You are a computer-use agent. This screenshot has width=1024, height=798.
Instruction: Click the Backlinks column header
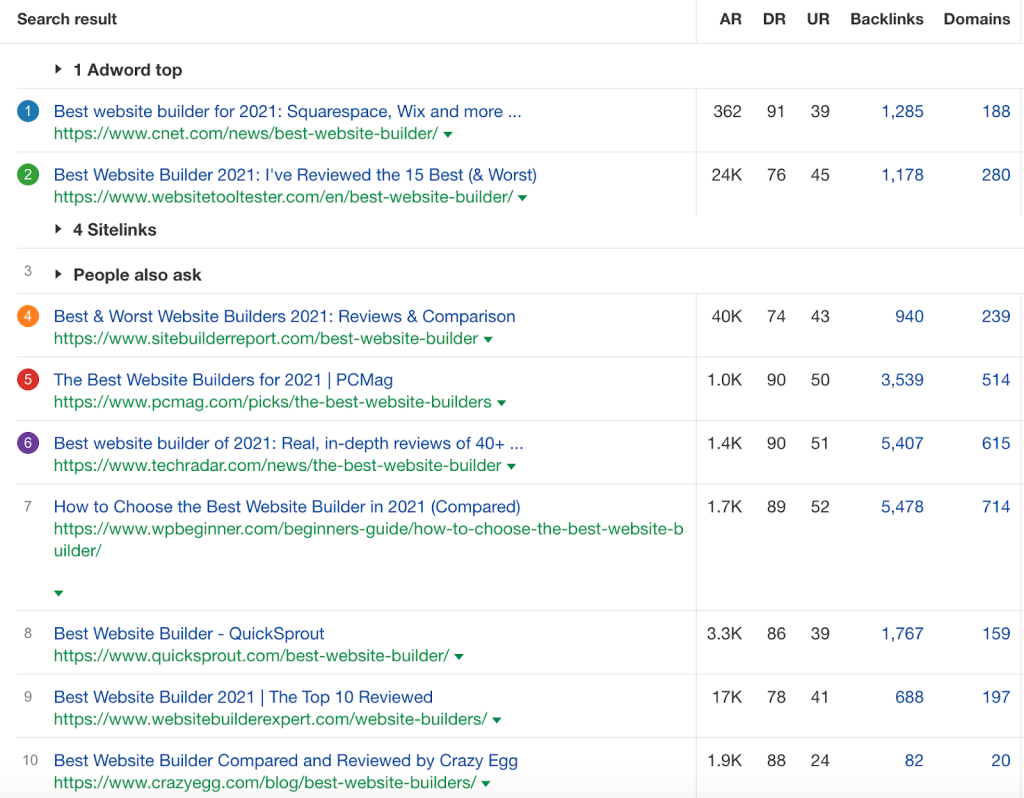tap(887, 19)
